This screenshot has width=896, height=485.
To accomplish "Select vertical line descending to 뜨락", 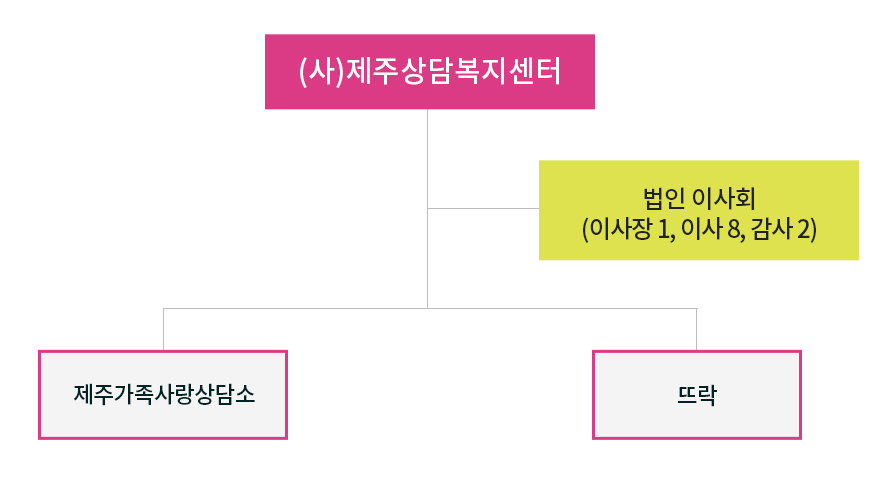I will click(x=697, y=330).
